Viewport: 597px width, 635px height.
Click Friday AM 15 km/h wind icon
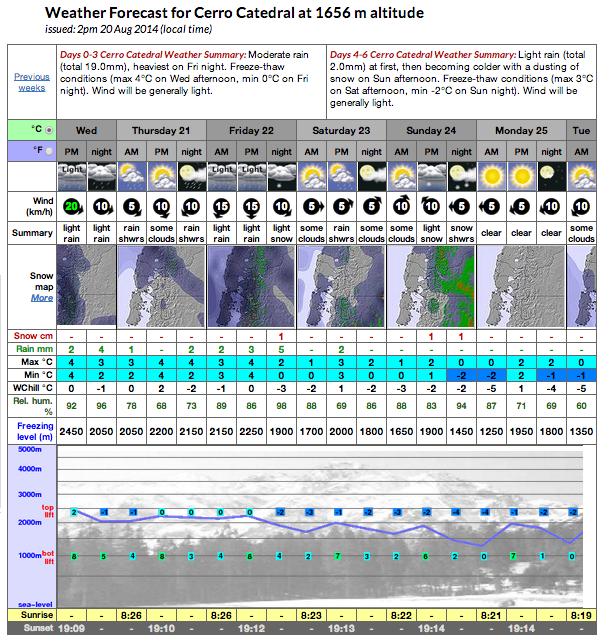coord(222,207)
